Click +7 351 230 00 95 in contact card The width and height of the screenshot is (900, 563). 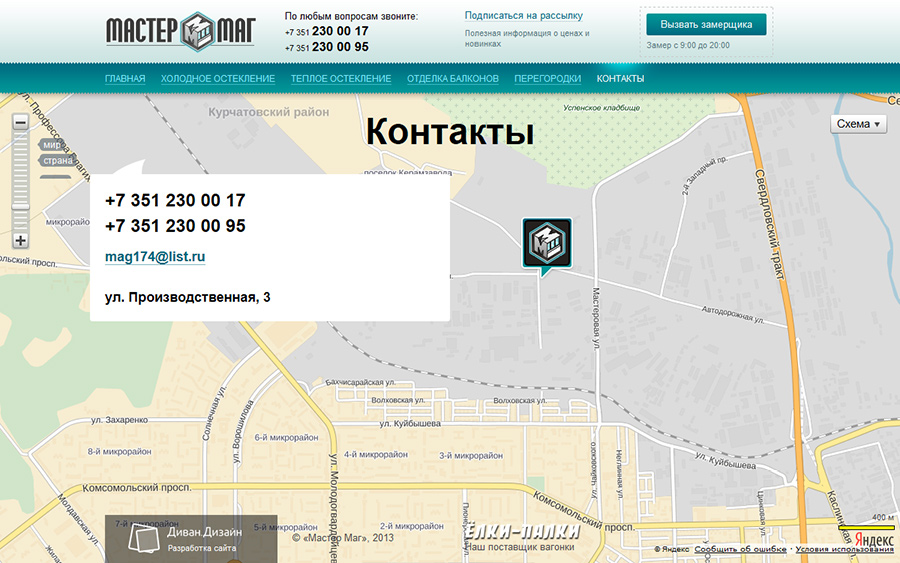175,226
